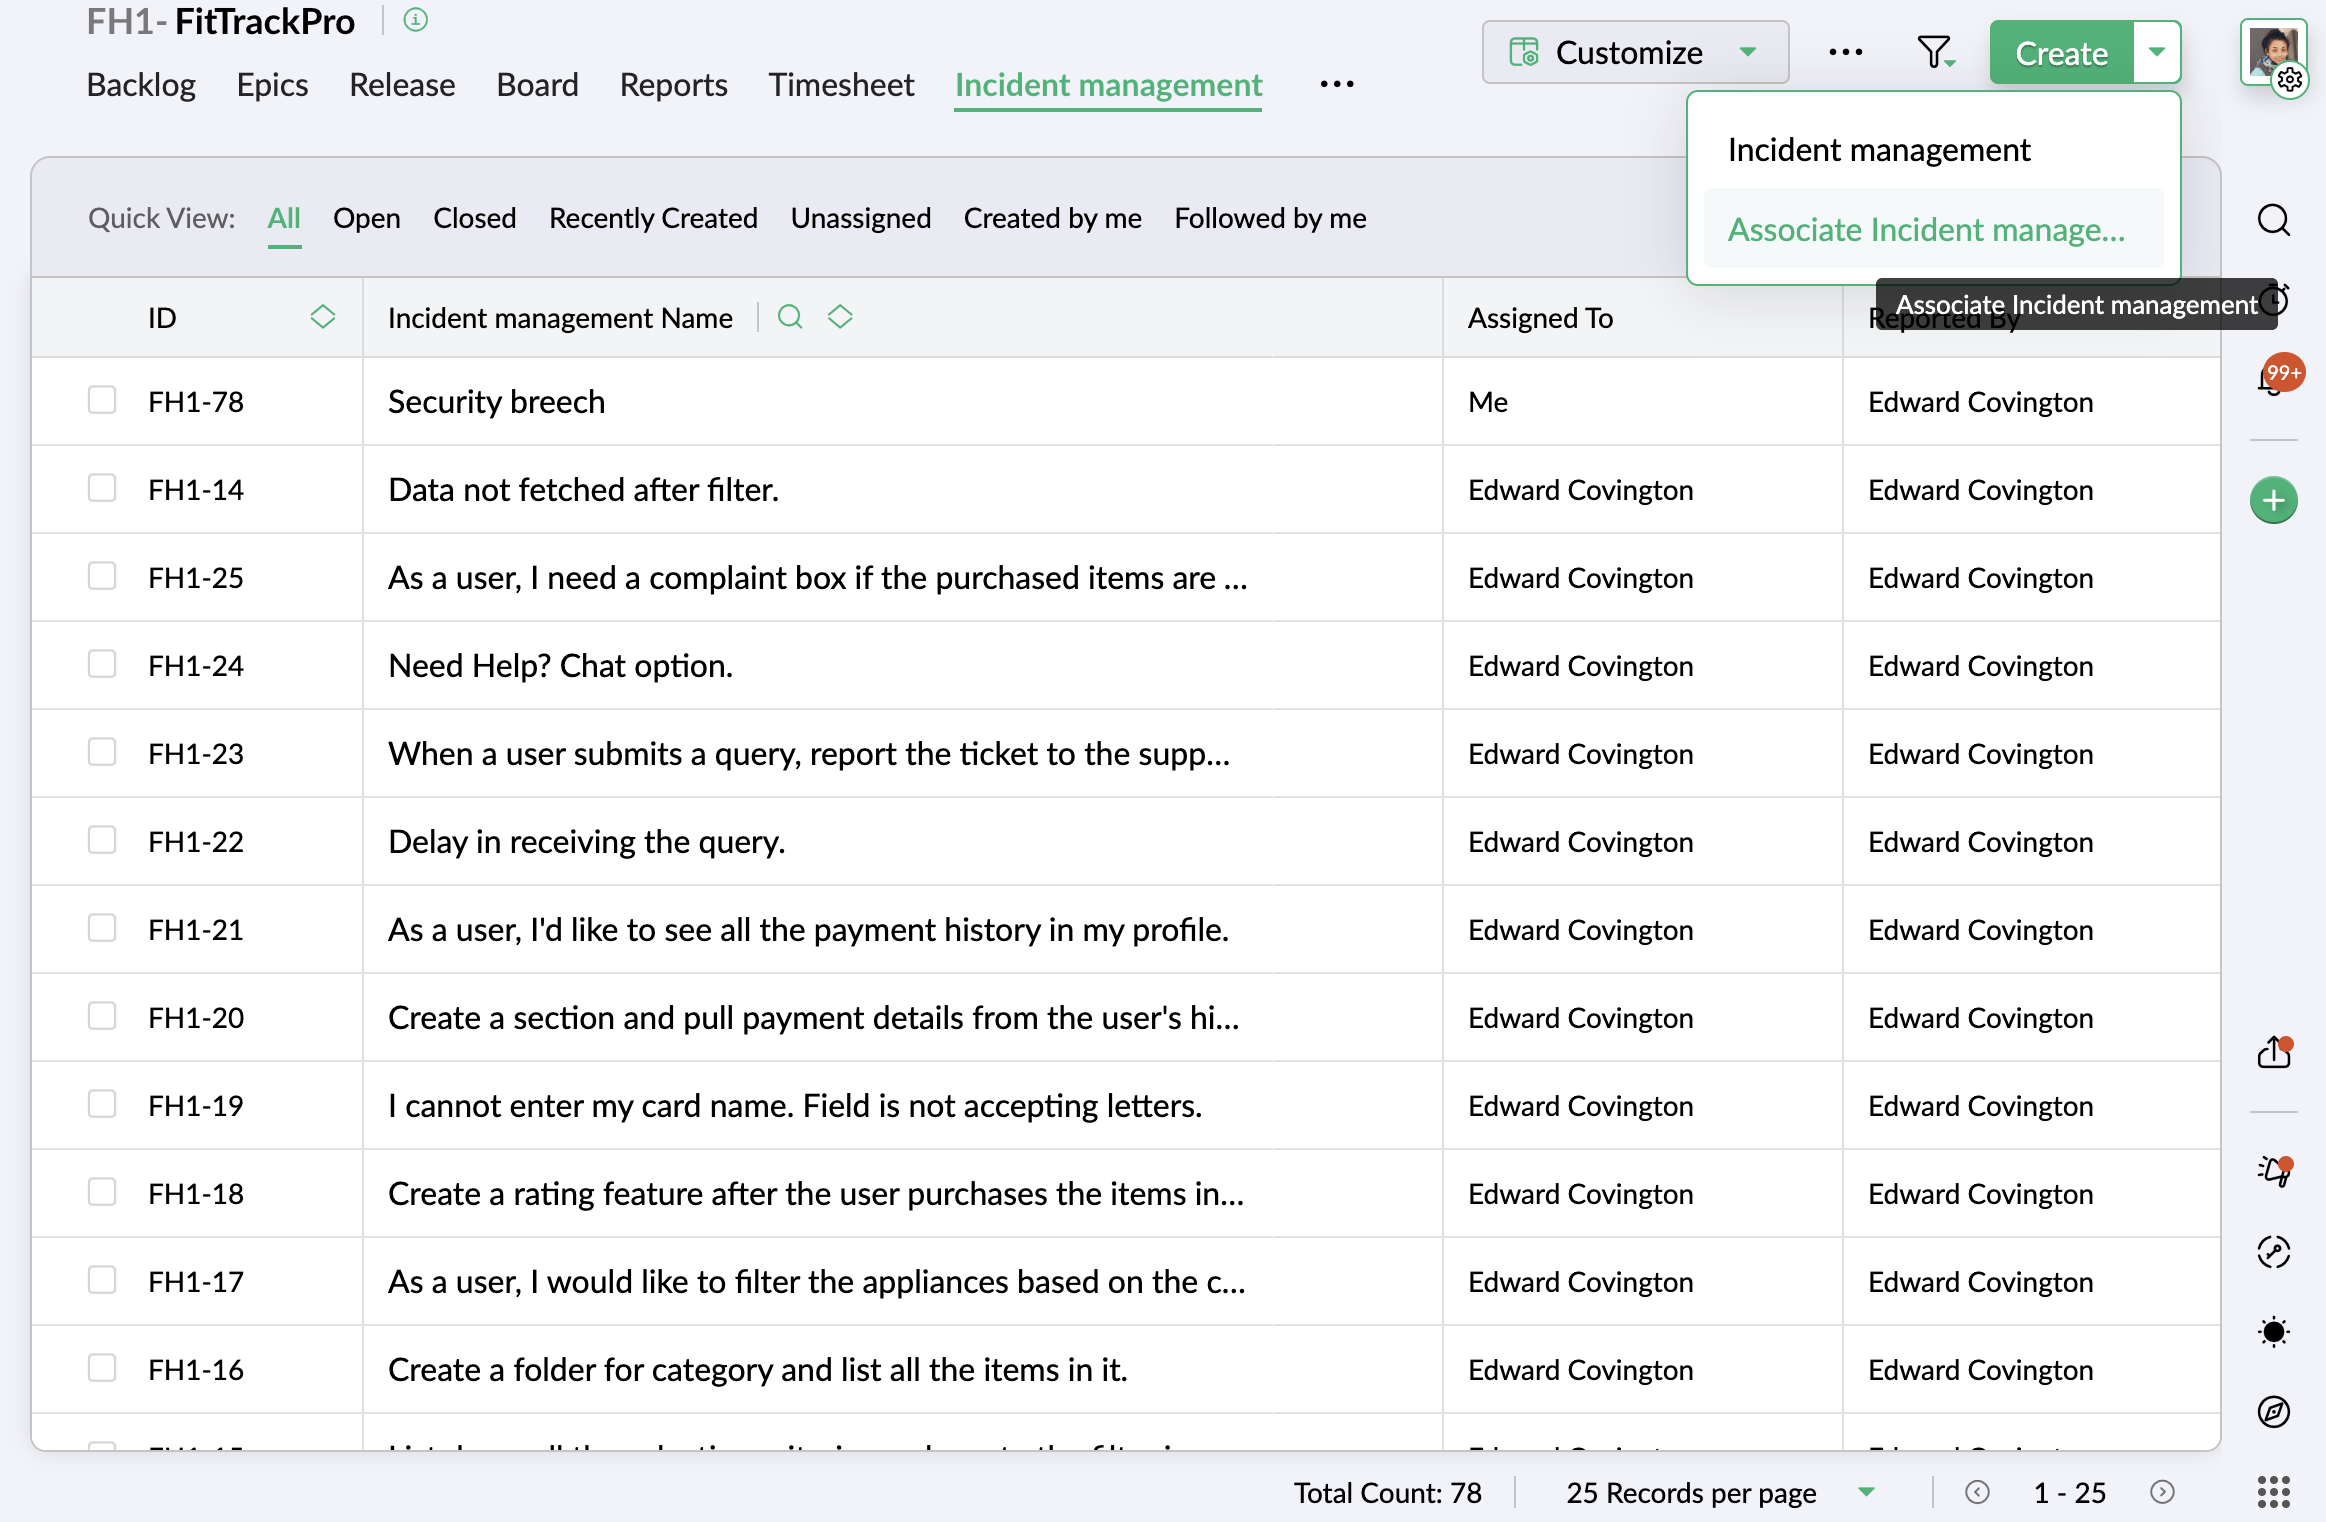Open notifications bell with 99+ badge
Viewport: 2326px width, 1522px height.
(2272, 380)
